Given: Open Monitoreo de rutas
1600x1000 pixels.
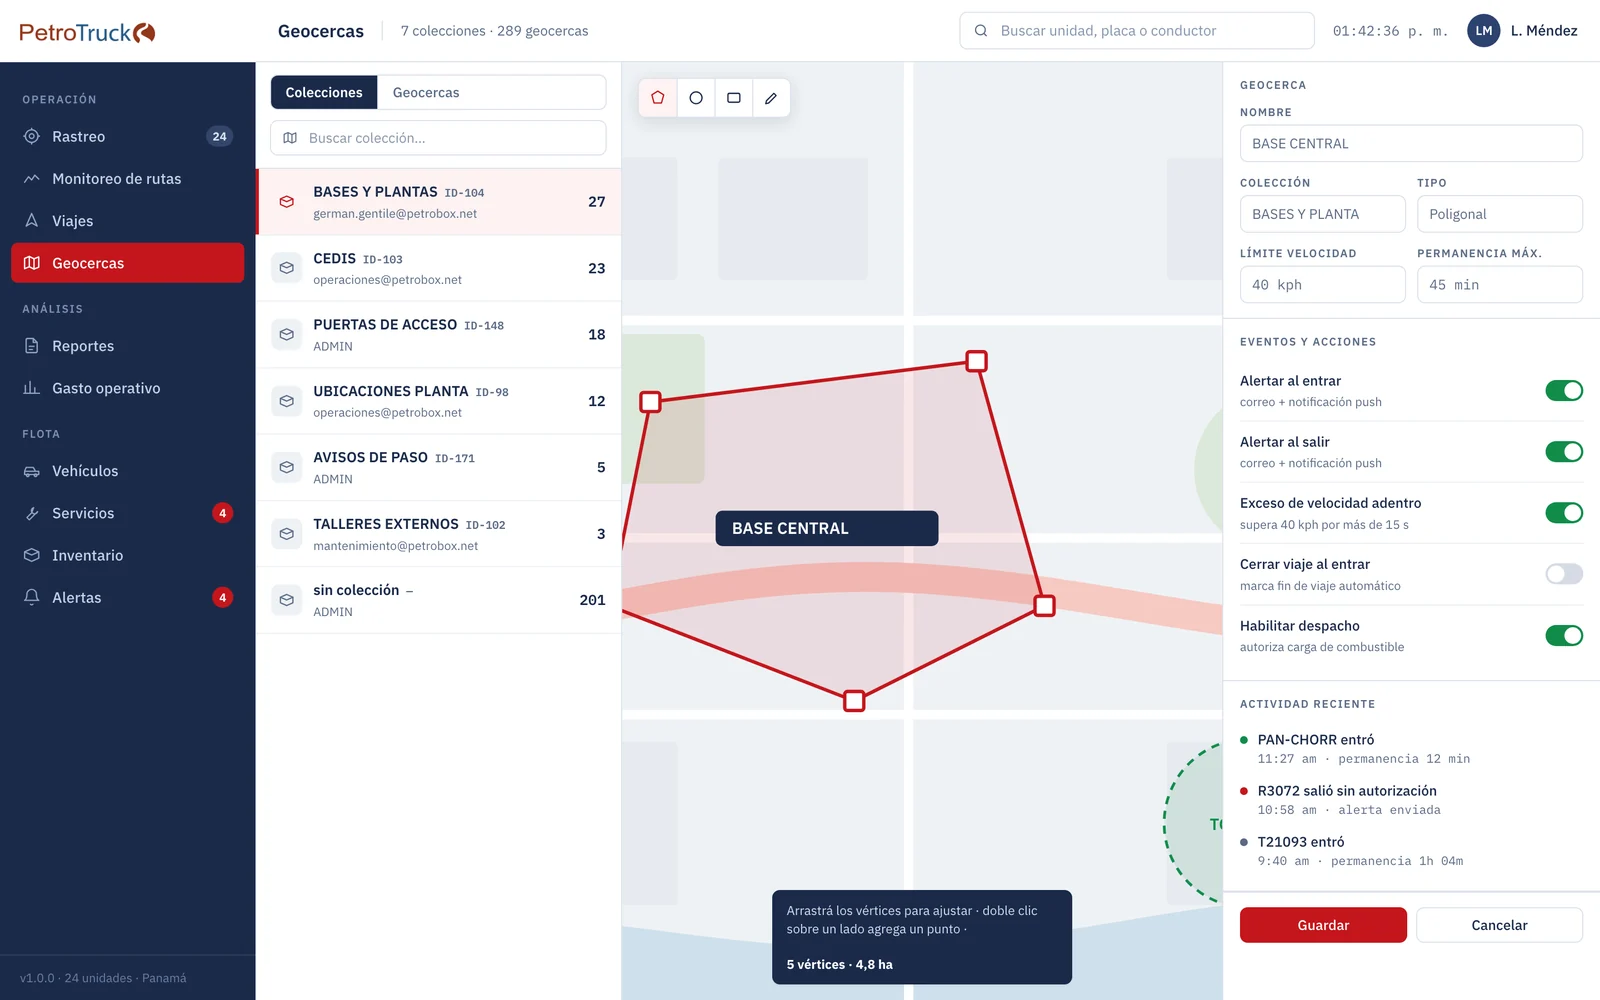Looking at the screenshot, I should coord(128,179).
